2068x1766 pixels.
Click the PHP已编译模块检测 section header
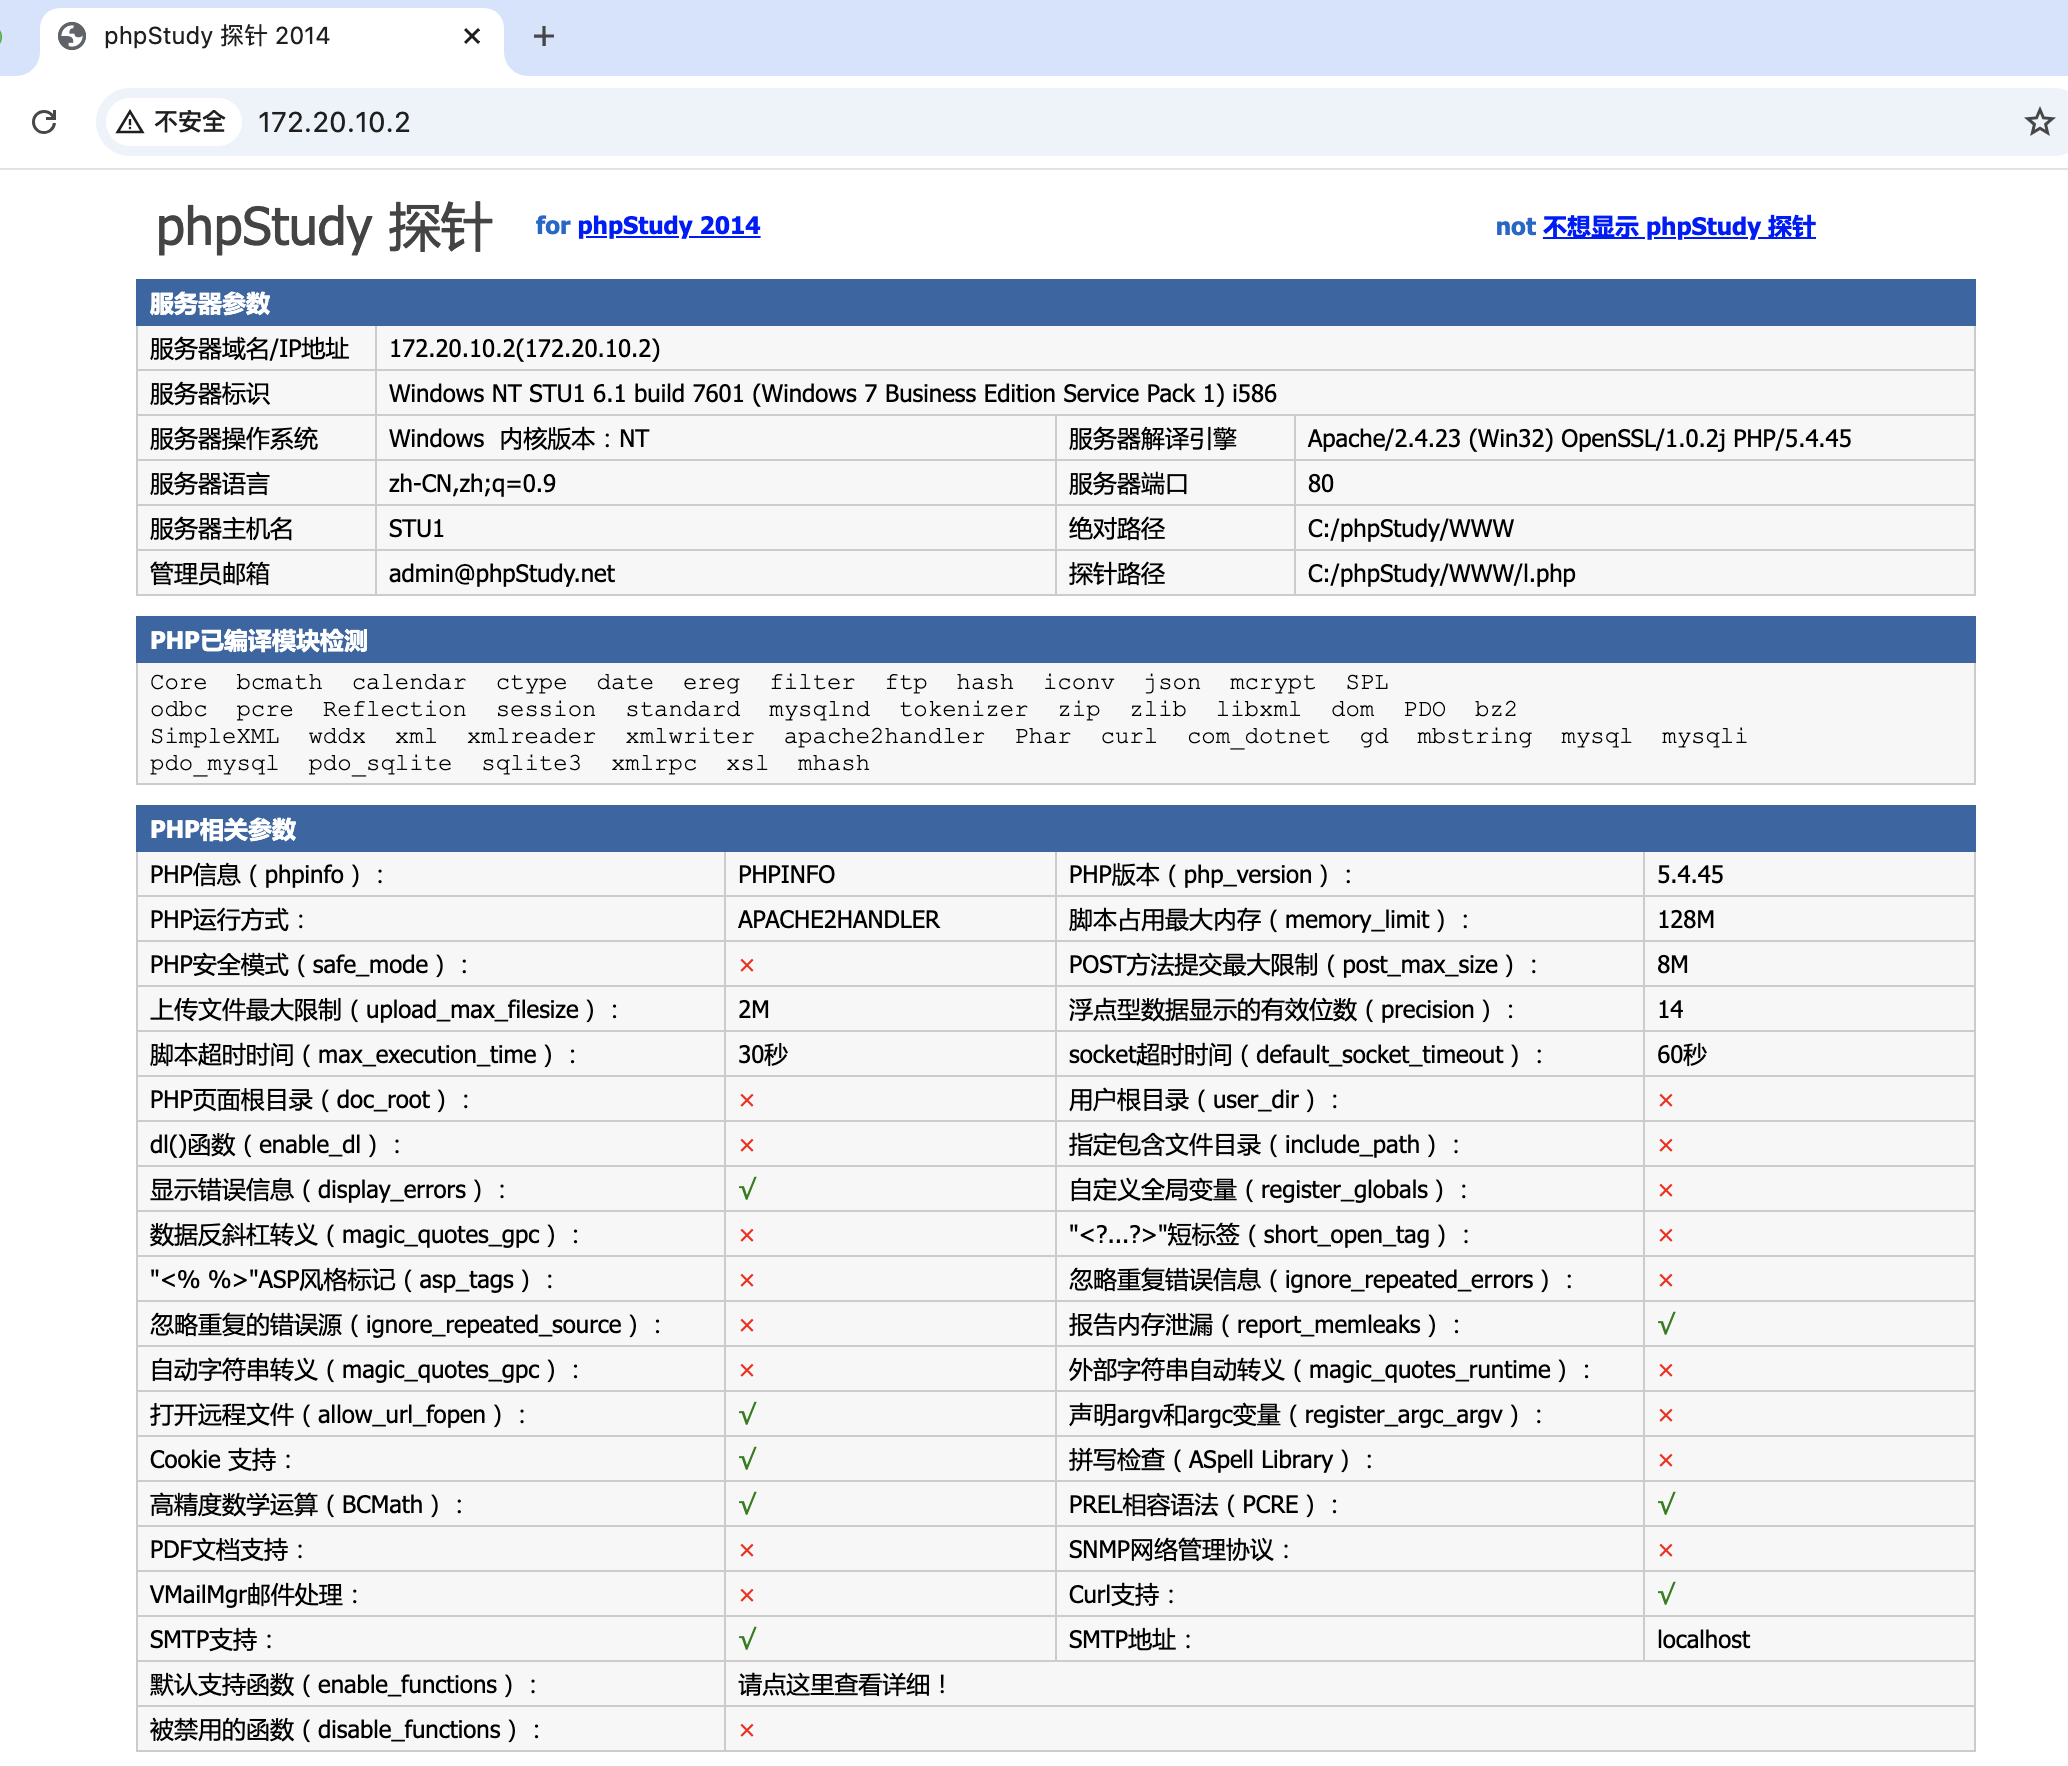(258, 641)
